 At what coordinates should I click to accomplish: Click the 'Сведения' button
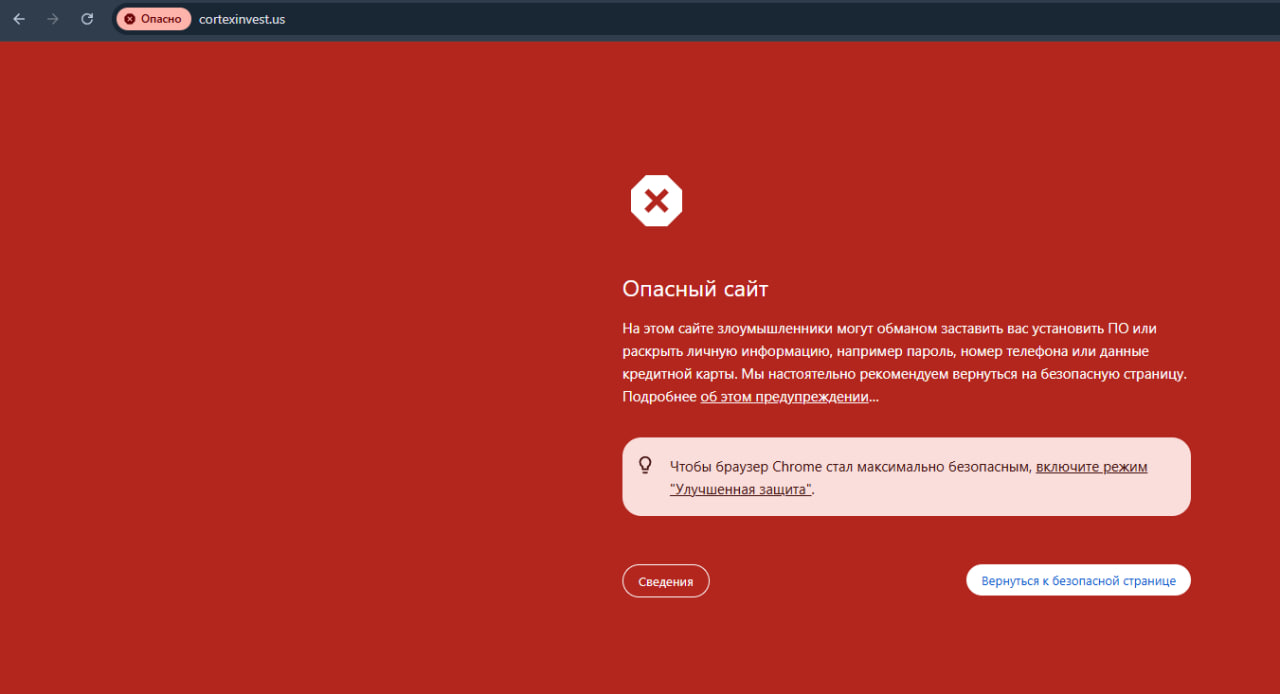(x=666, y=581)
